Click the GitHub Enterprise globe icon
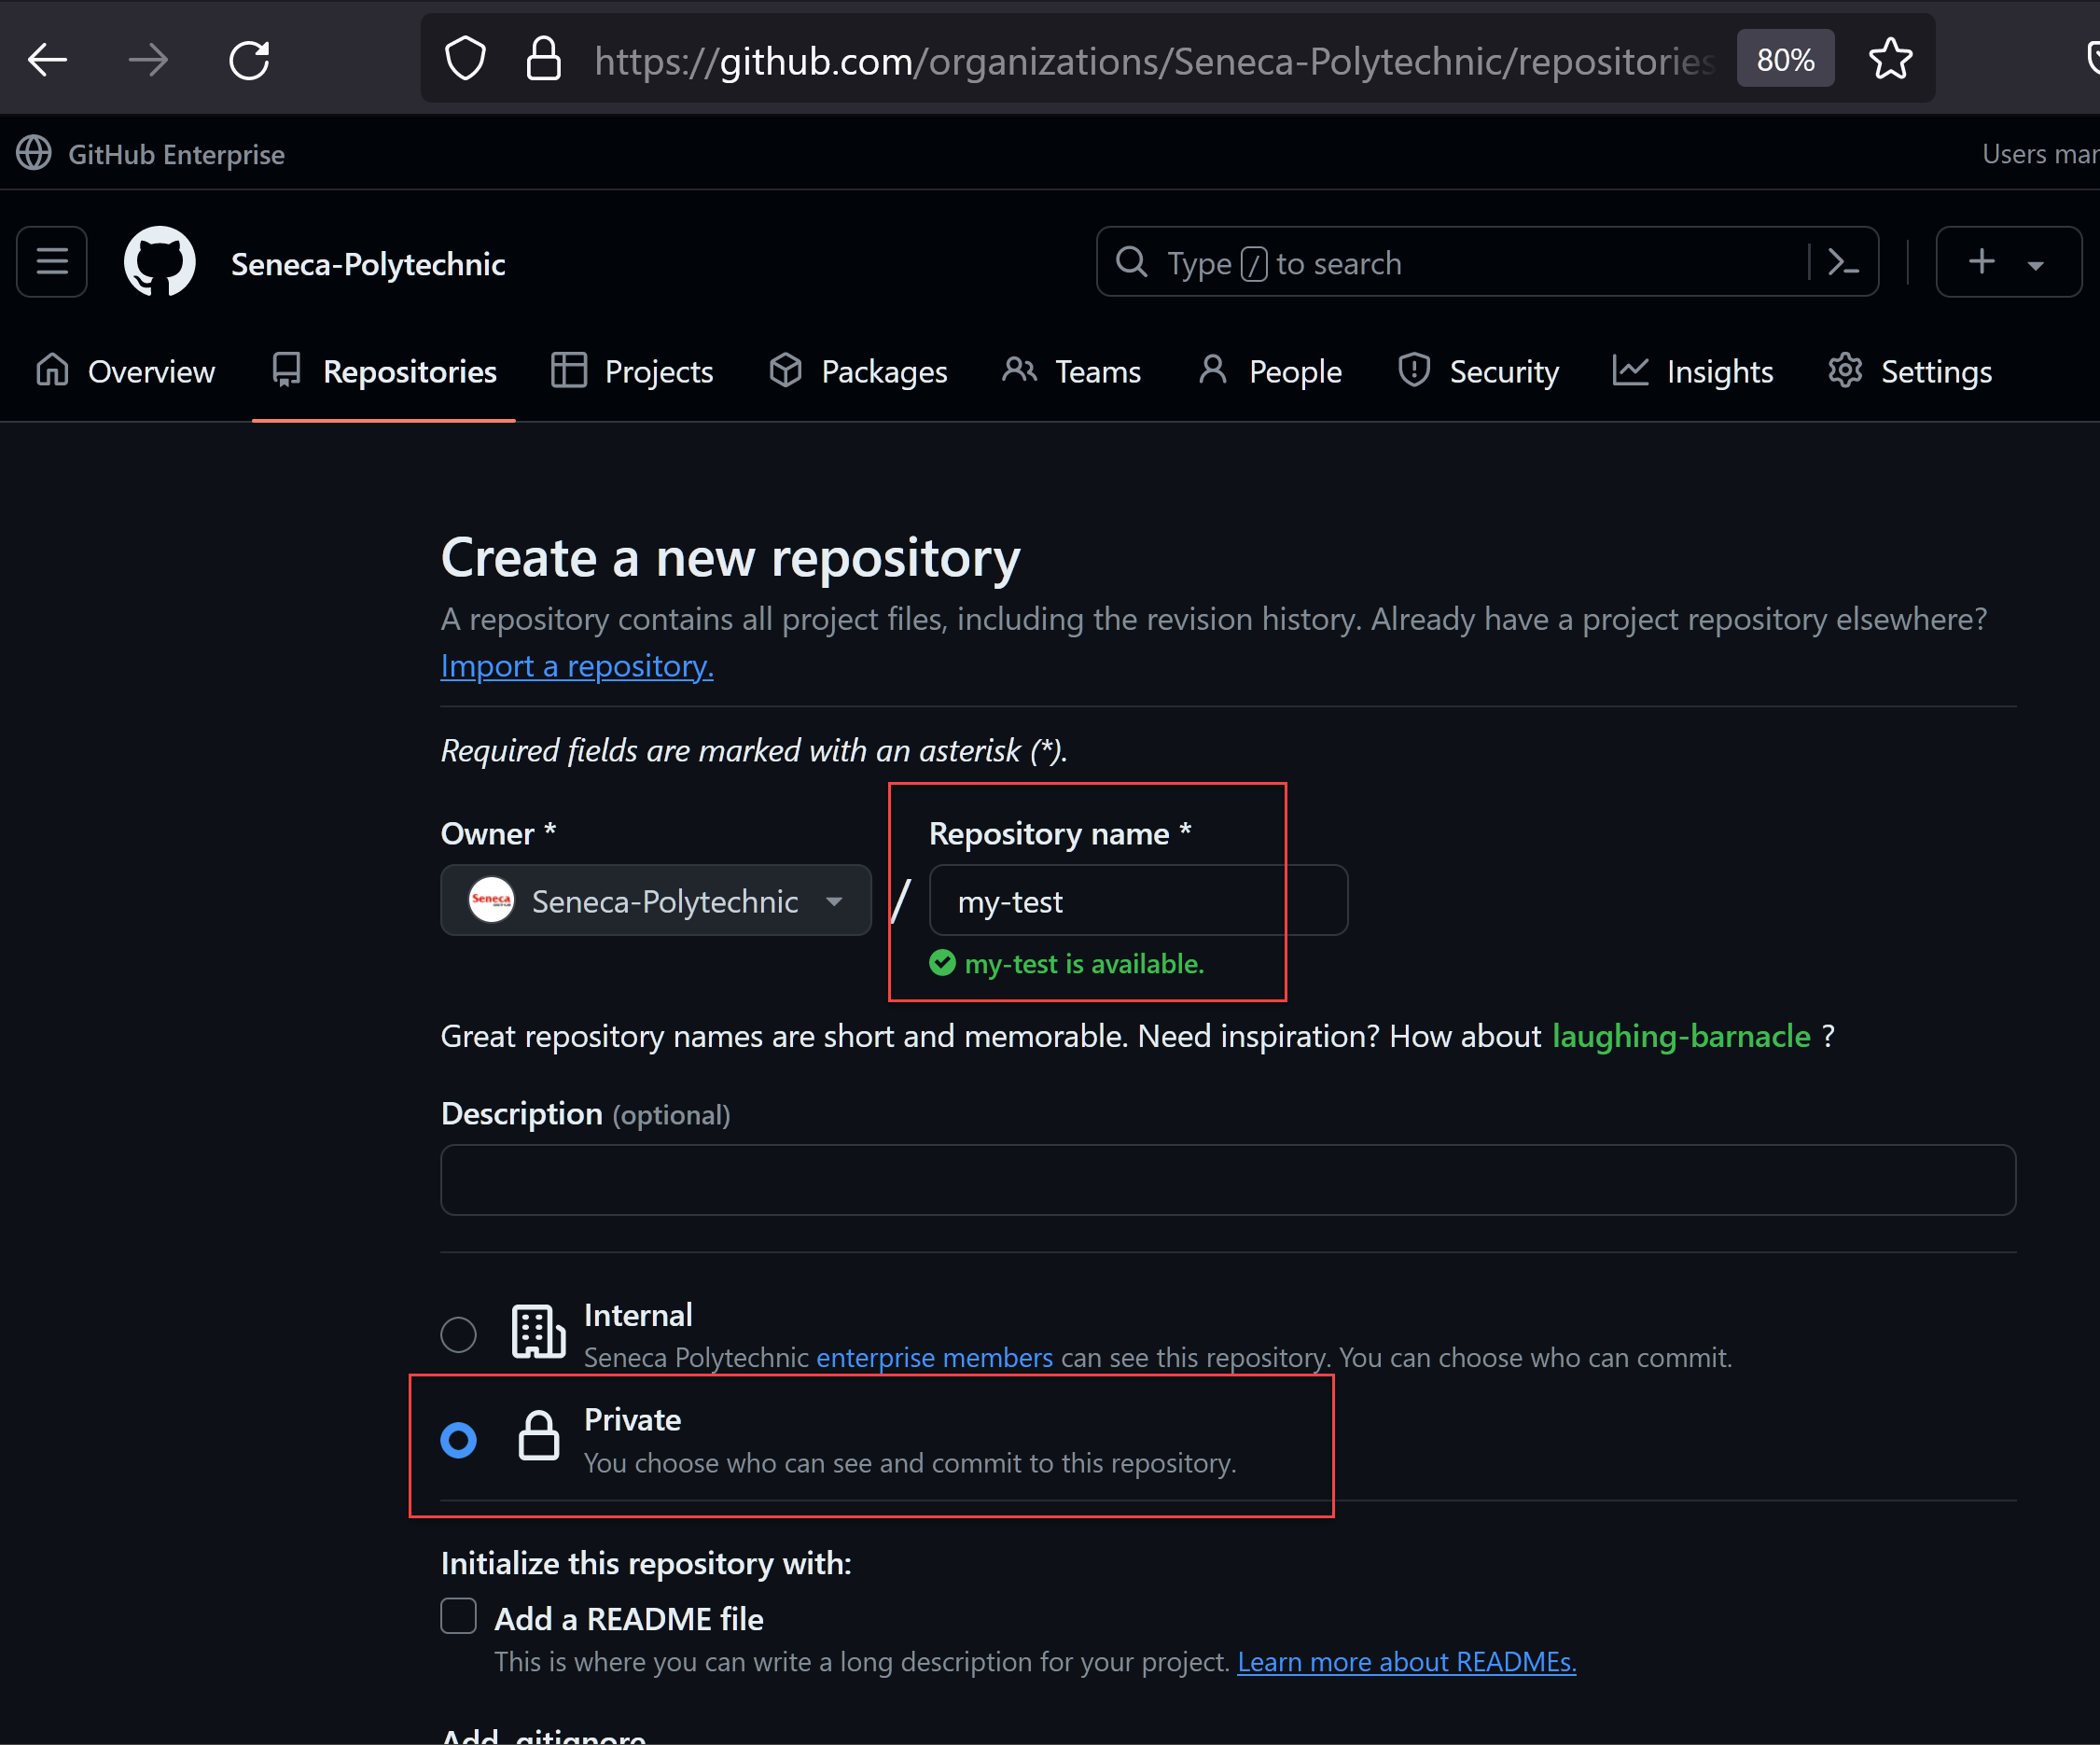Image resolution: width=2100 pixels, height=1745 pixels. pos(34,154)
